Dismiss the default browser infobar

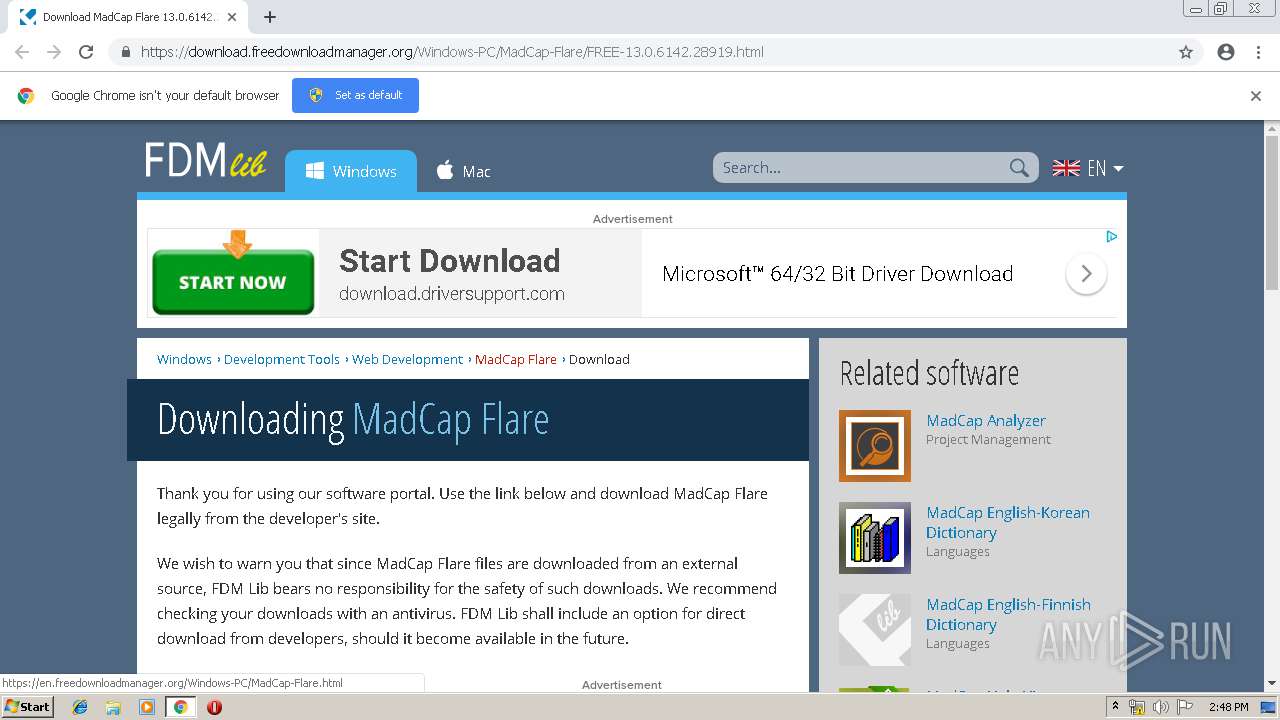1256,96
